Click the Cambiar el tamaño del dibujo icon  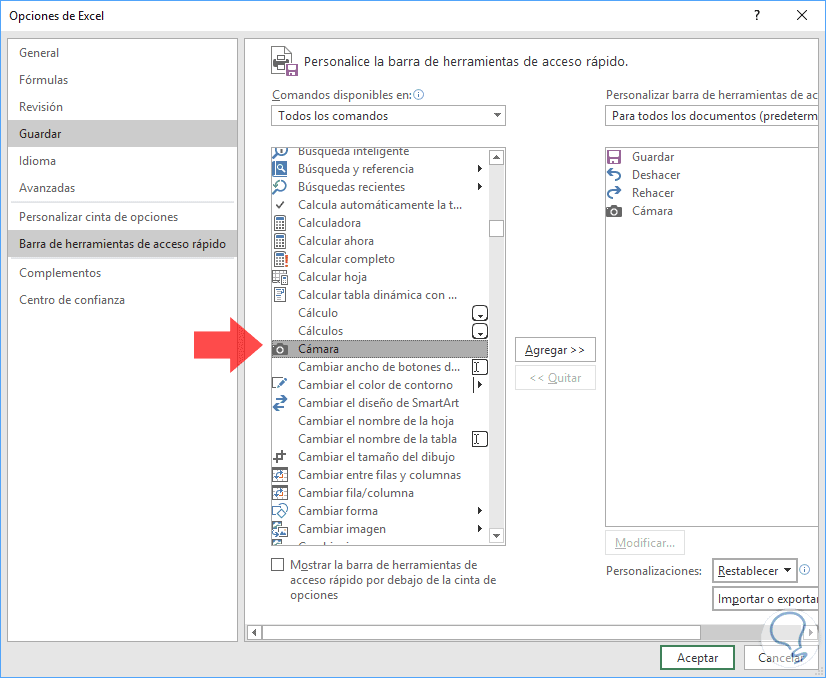pos(280,456)
